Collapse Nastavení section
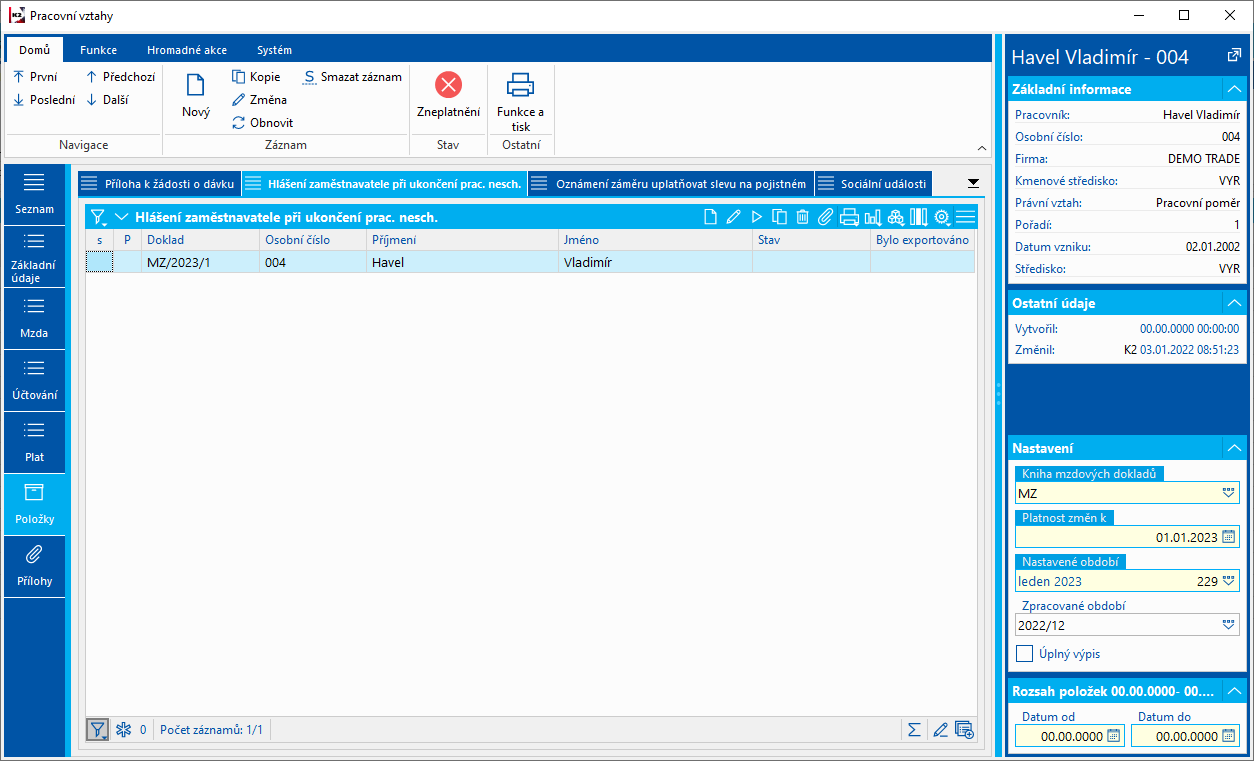Image resolution: width=1254 pixels, height=761 pixels. click(x=1235, y=448)
